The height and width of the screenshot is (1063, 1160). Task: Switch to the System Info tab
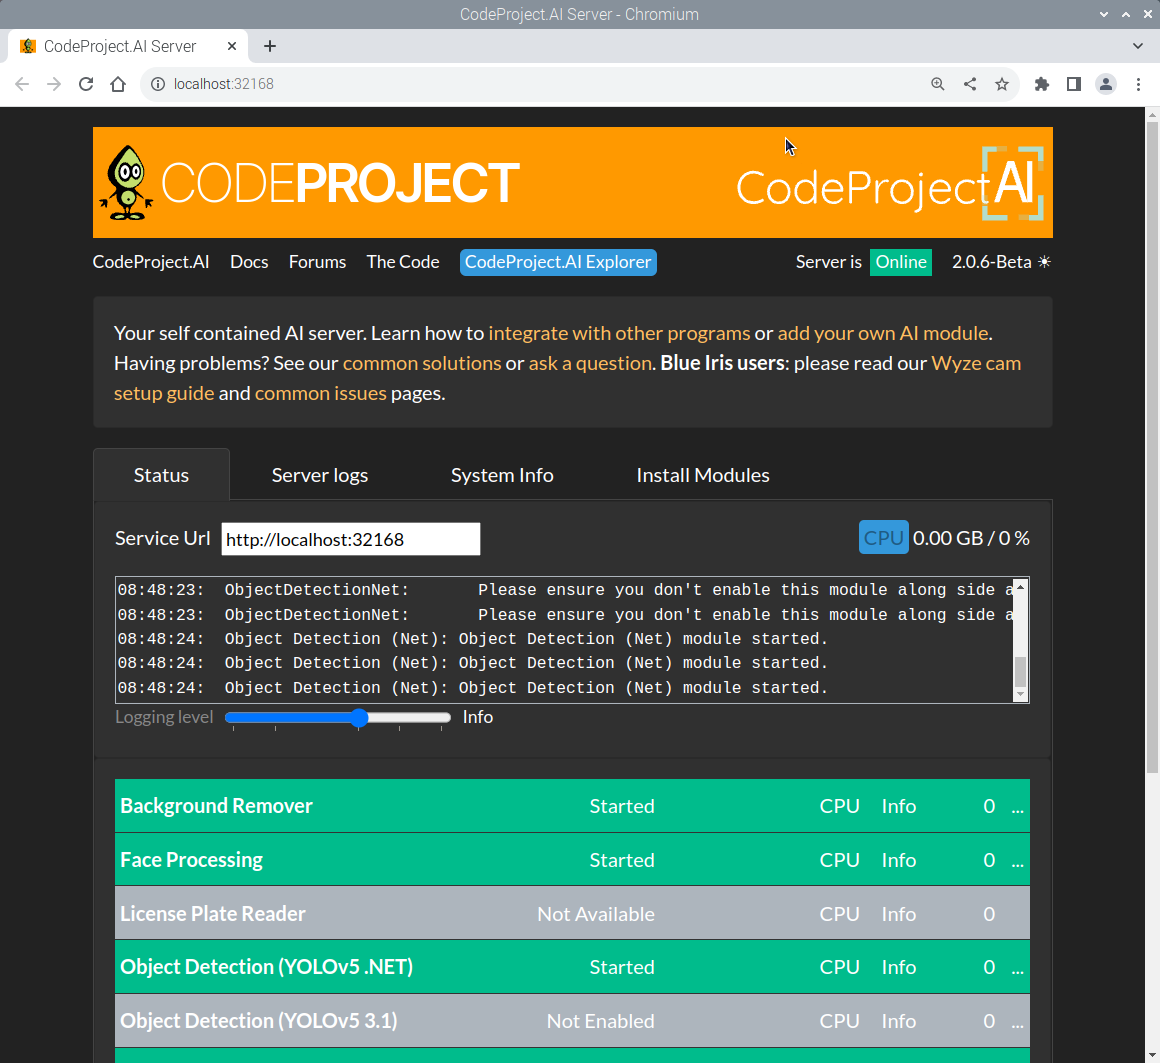click(502, 475)
